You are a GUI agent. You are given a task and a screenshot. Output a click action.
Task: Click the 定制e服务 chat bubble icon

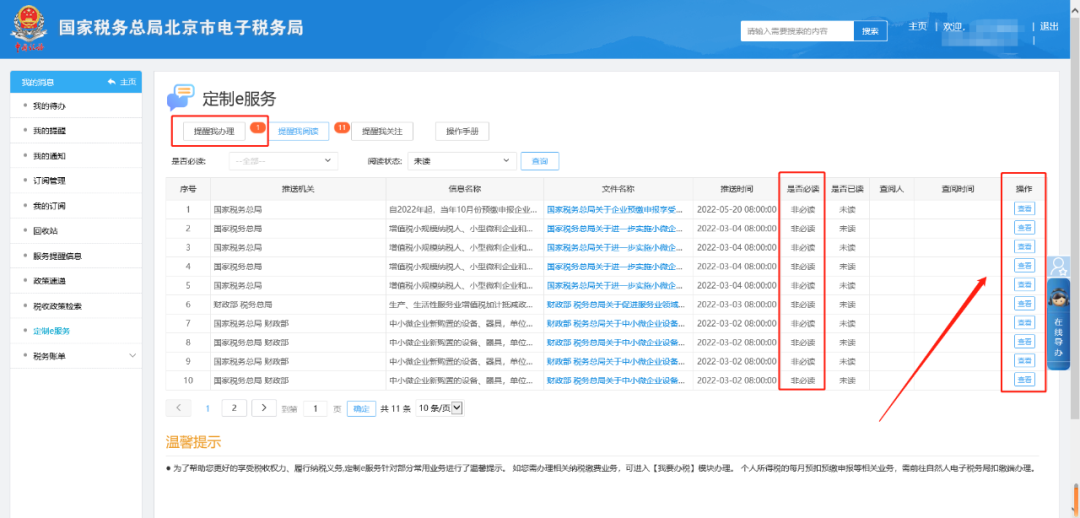(181, 98)
